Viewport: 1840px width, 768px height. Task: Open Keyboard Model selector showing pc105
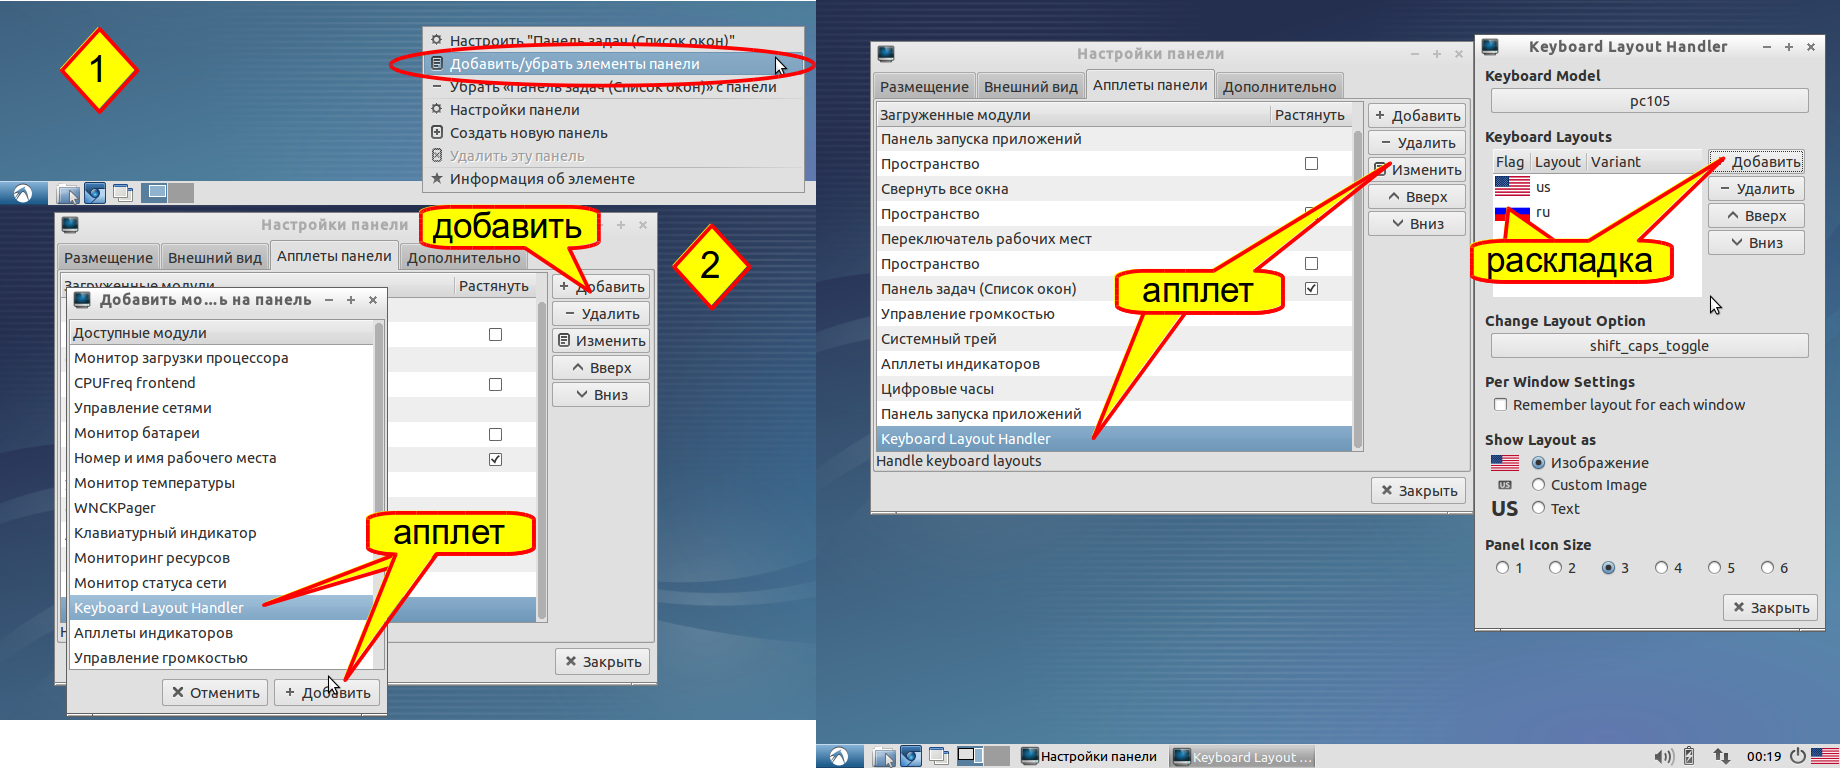[1649, 101]
